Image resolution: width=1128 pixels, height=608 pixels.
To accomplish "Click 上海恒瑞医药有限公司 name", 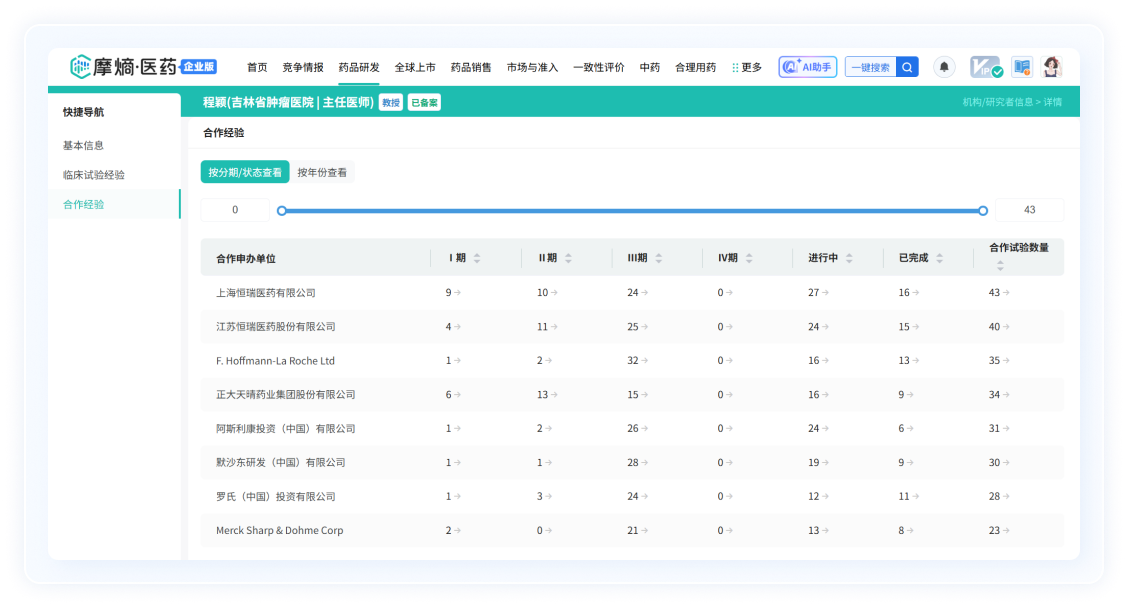I will click(265, 293).
